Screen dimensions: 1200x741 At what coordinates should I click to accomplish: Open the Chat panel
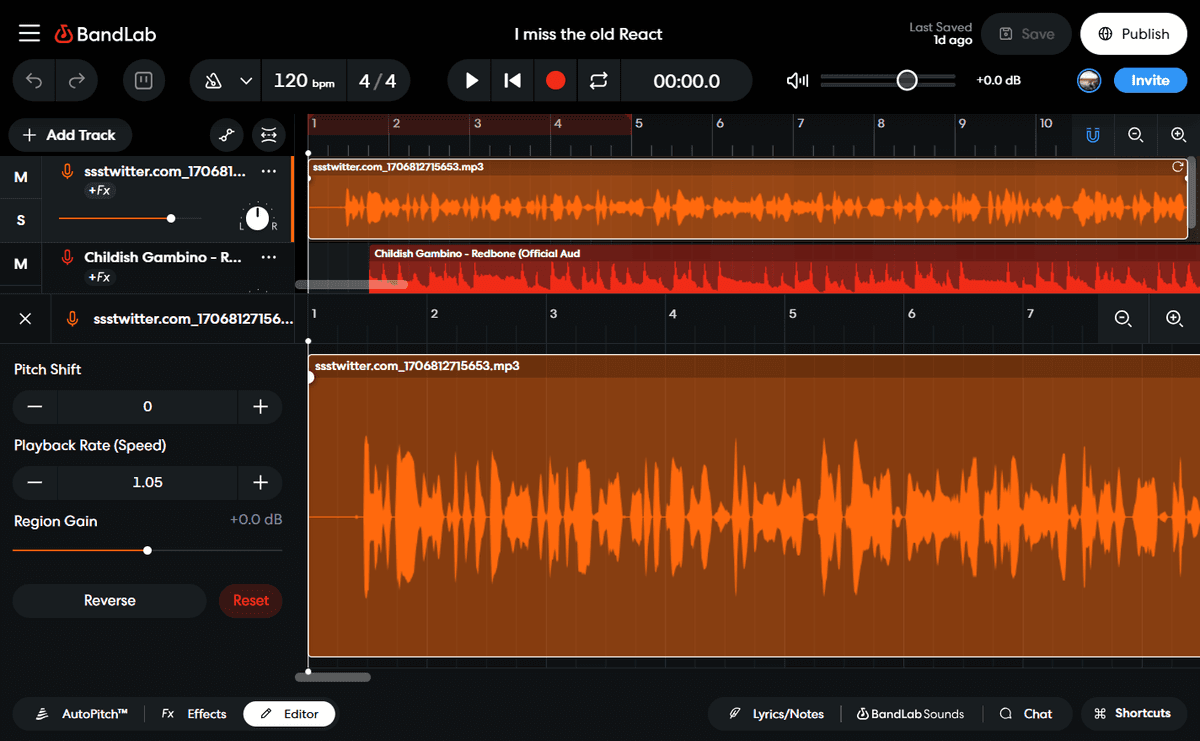coord(1026,714)
